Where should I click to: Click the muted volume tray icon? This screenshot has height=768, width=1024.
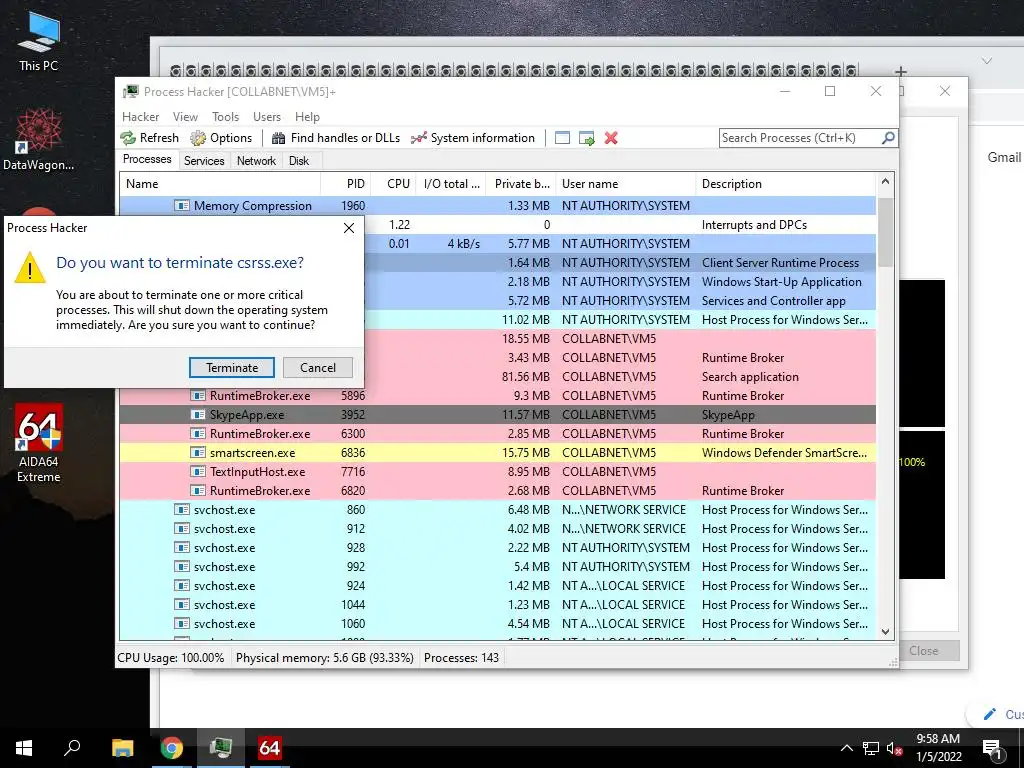pos(894,748)
